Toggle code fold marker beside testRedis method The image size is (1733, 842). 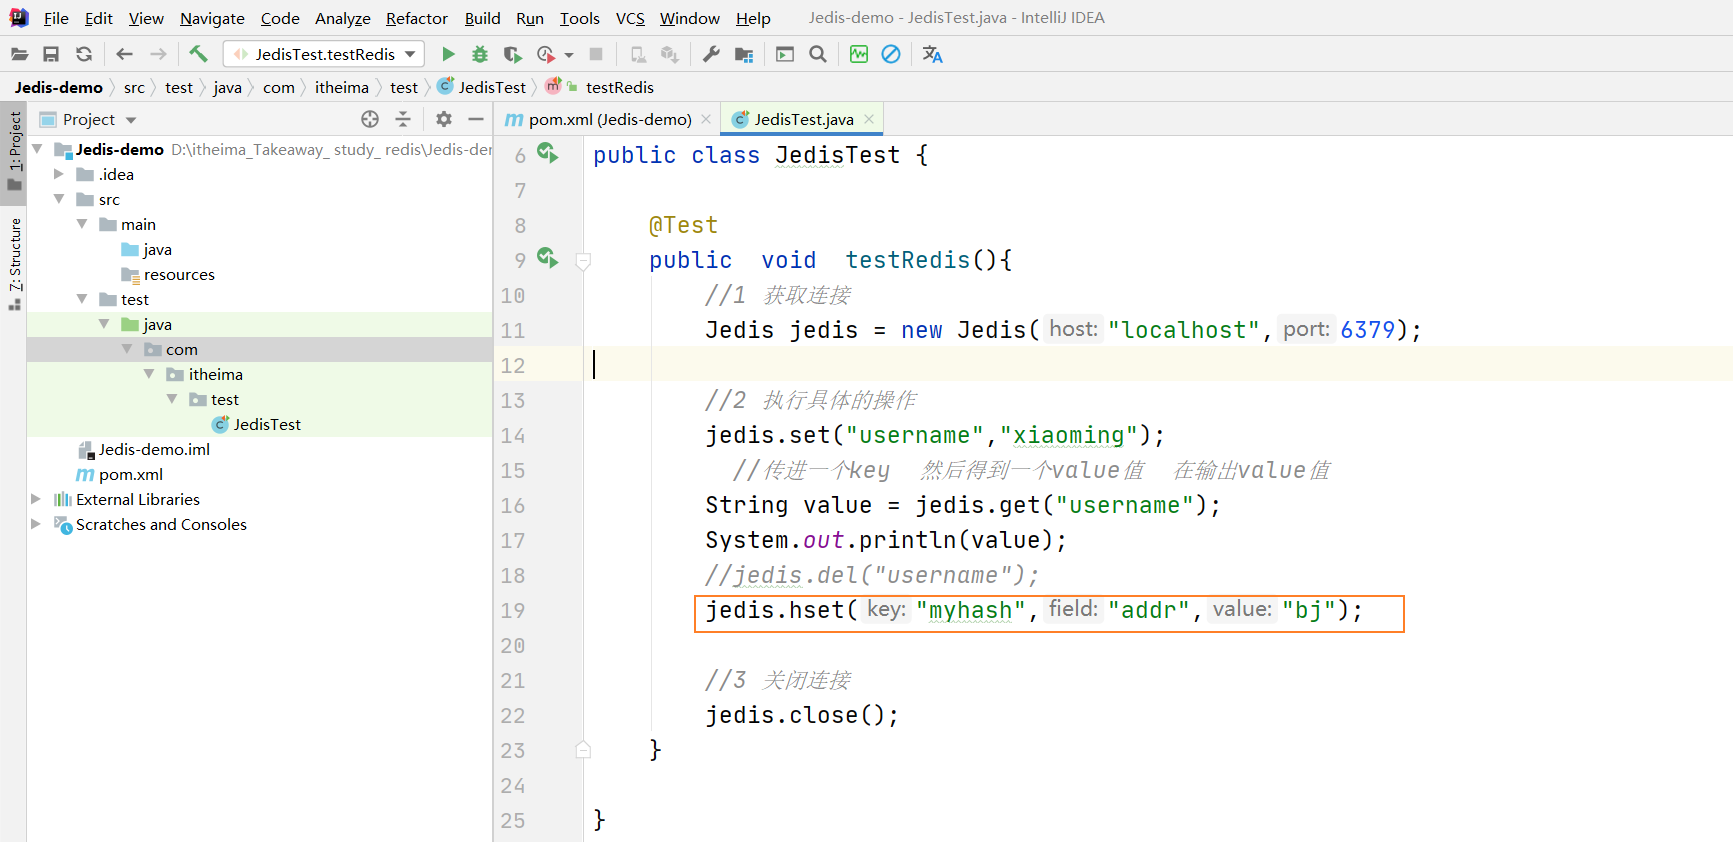(584, 262)
